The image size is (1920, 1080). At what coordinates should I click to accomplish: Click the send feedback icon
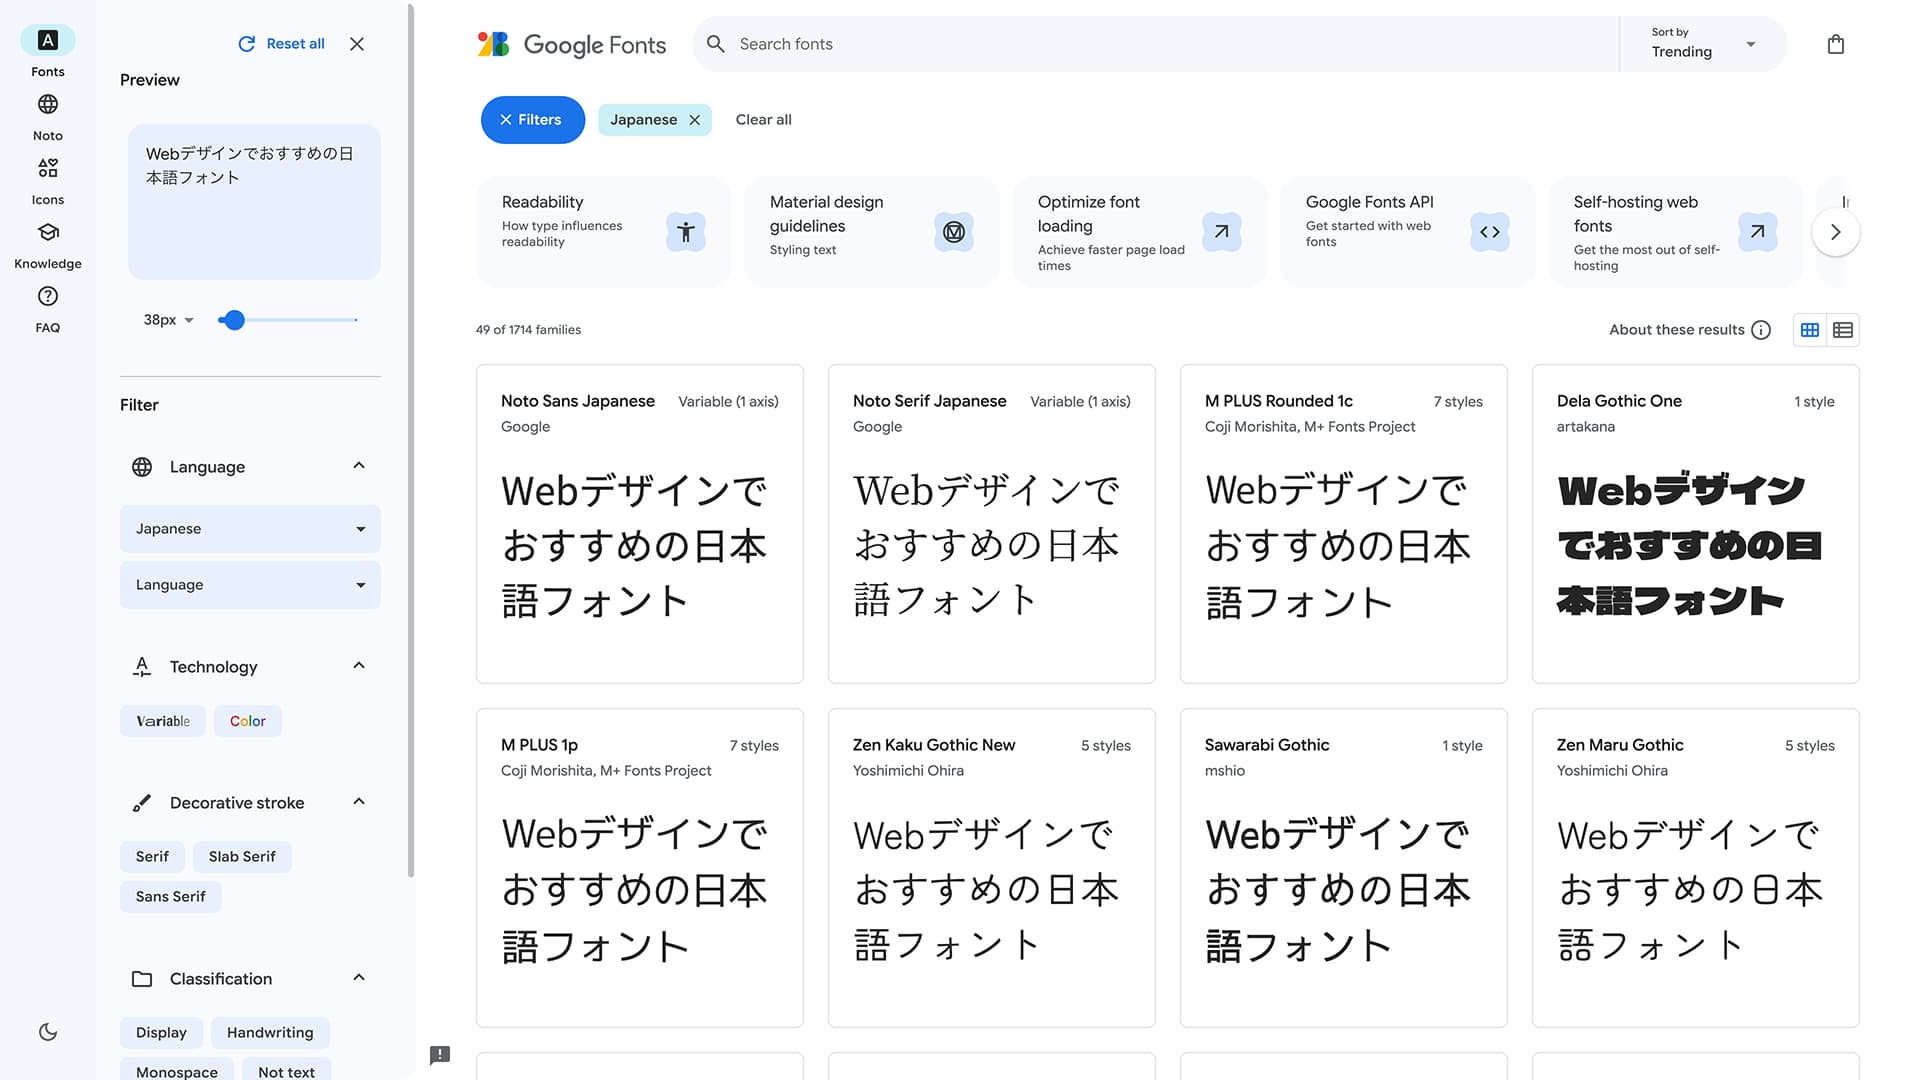pos(440,1055)
